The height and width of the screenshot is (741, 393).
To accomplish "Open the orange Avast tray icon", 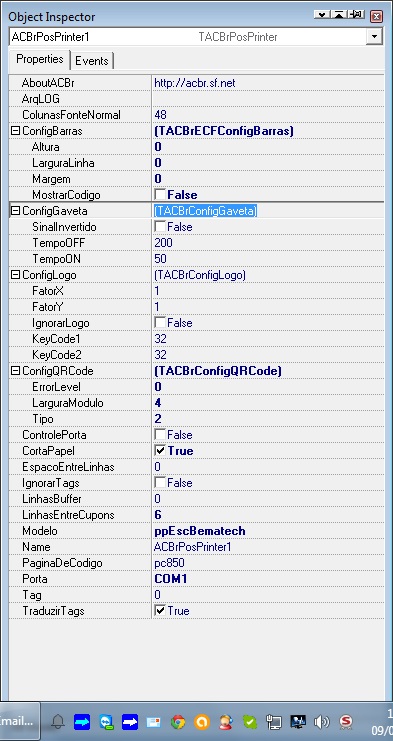I will 202,722.
